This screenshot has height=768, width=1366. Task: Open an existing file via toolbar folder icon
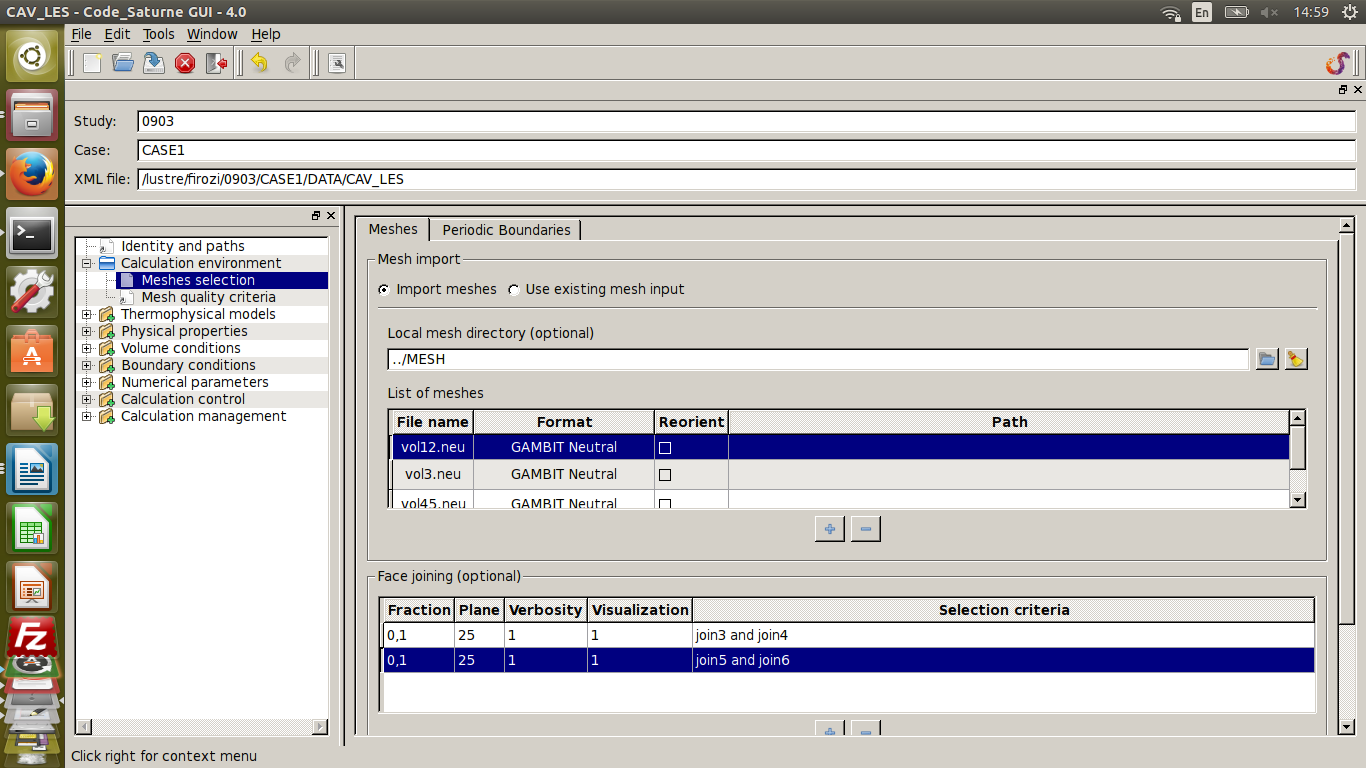coord(123,63)
